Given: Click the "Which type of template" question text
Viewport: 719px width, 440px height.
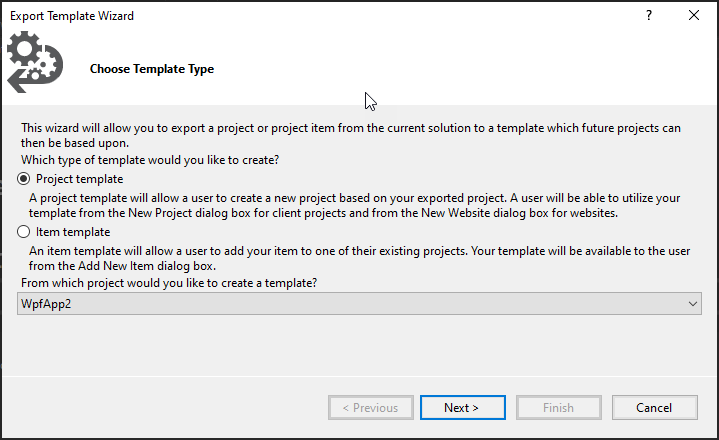Looking at the screenshot, I should pos(150,160).
